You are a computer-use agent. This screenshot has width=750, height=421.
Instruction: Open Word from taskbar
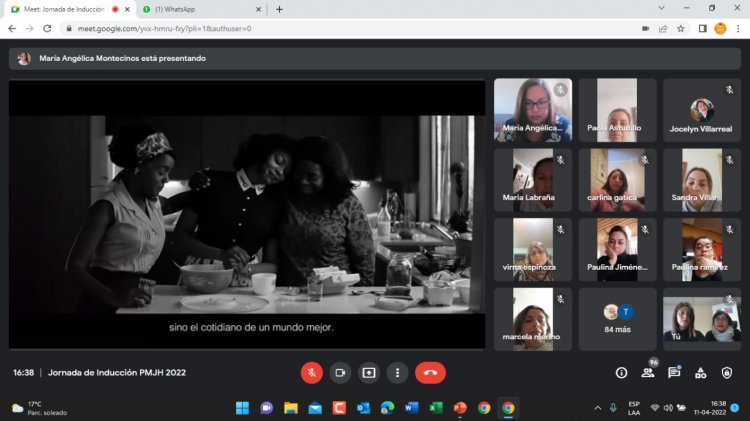coord(411,408)
